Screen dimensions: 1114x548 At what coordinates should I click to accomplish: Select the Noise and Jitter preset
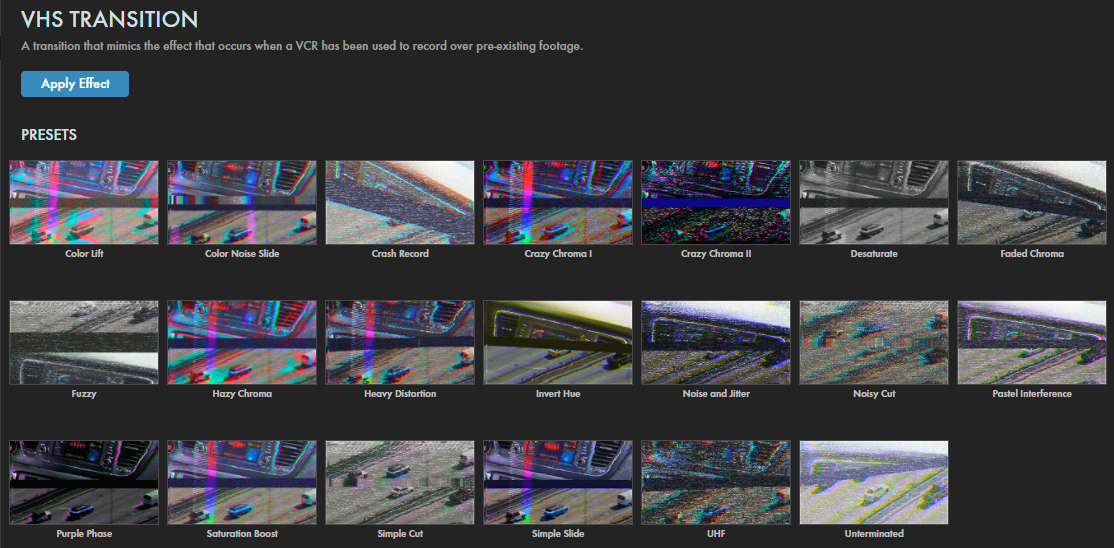click(x=716, y=342)
